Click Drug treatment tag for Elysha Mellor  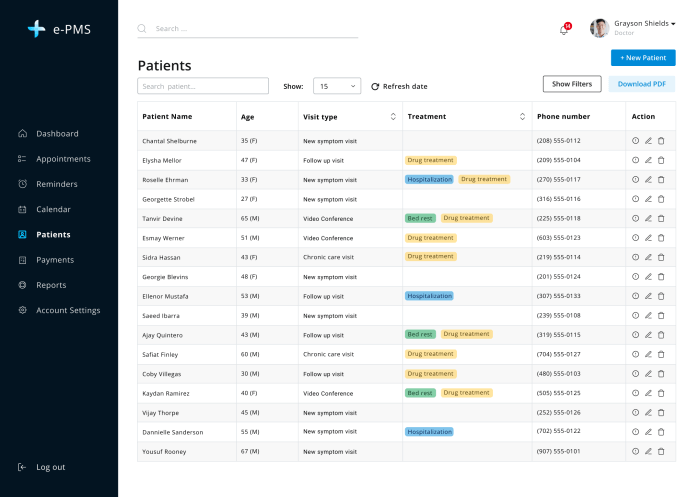[430, 160]
